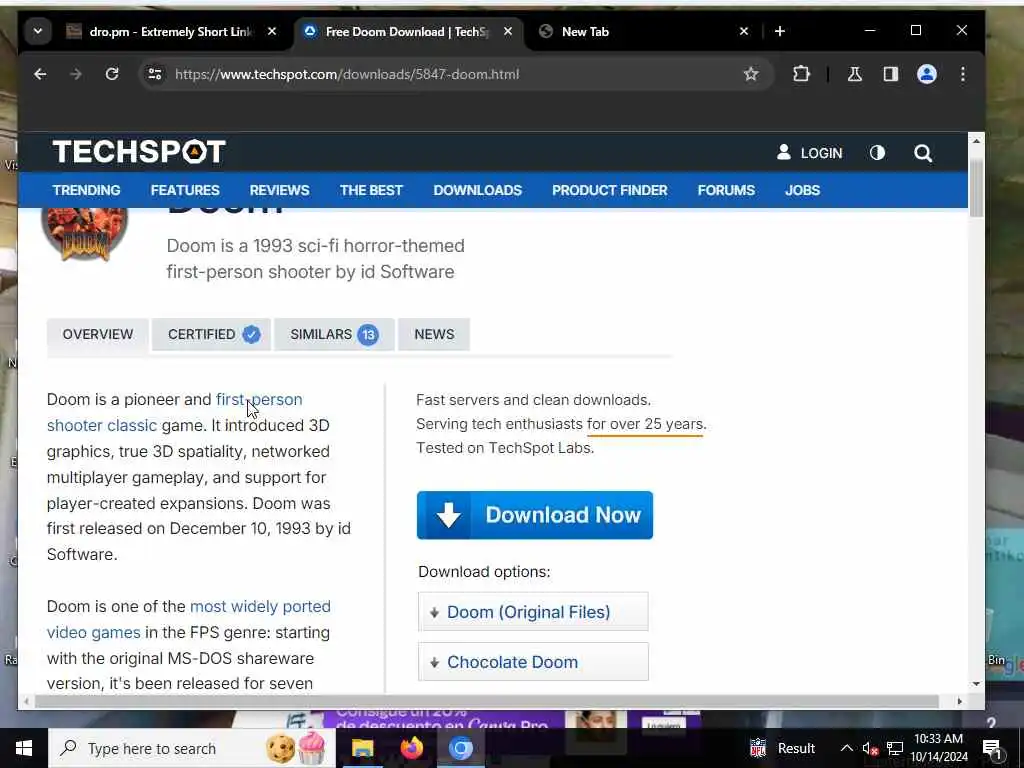1024x768 pixels.
Task: Select the NEWS tab
Action: click(x=434, y=334)
